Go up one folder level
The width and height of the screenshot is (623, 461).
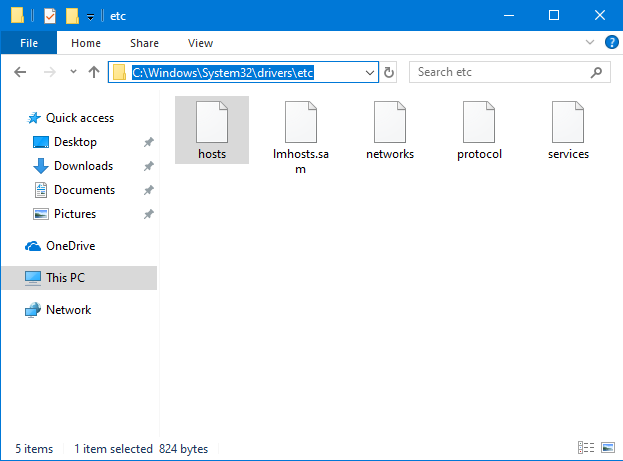point(94,72)
